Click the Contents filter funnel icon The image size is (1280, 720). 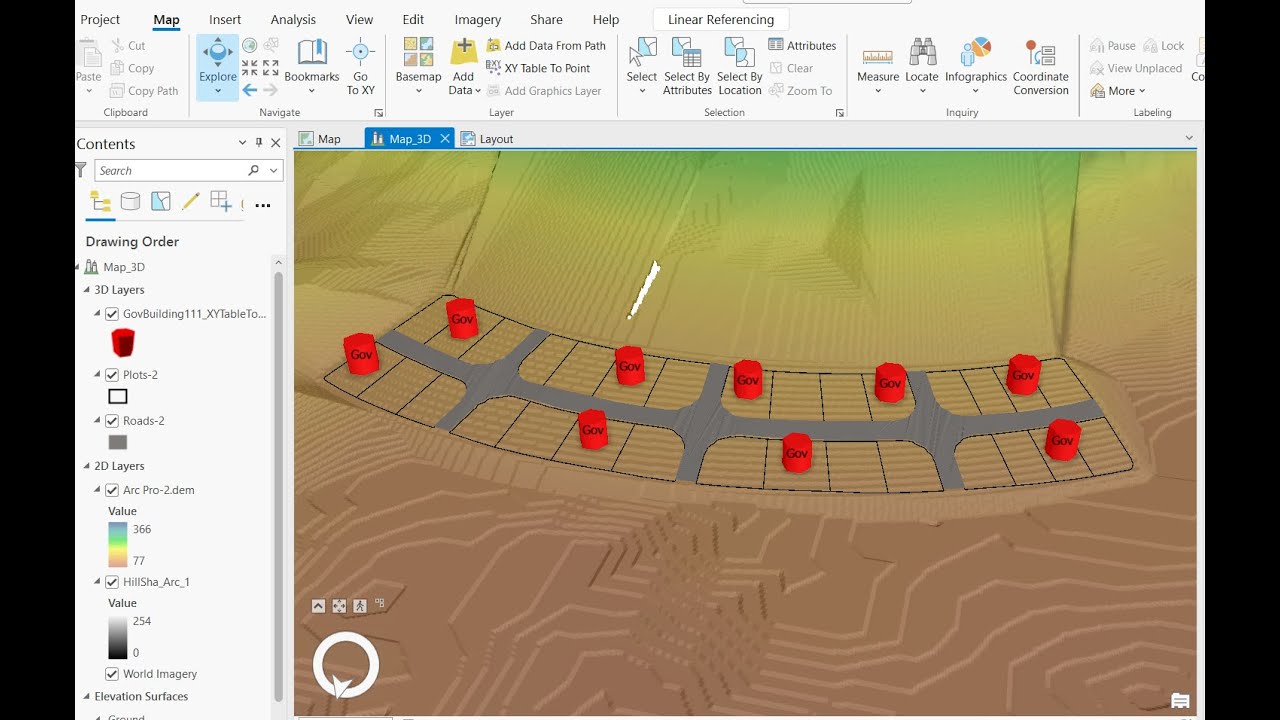(x=81, y=171)
